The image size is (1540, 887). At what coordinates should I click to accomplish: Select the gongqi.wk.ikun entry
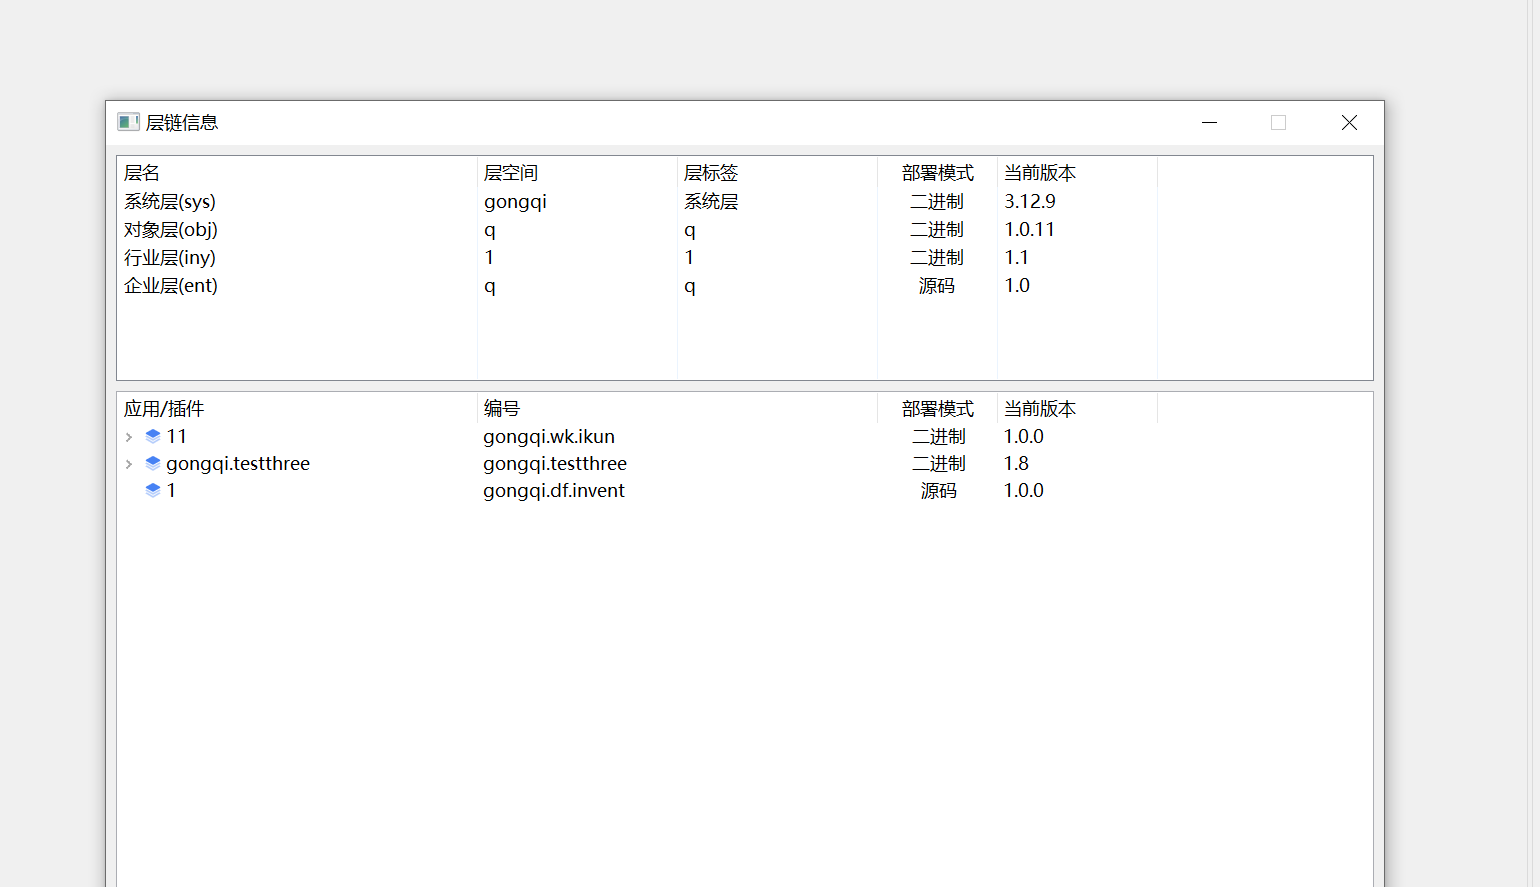(549, 437)
